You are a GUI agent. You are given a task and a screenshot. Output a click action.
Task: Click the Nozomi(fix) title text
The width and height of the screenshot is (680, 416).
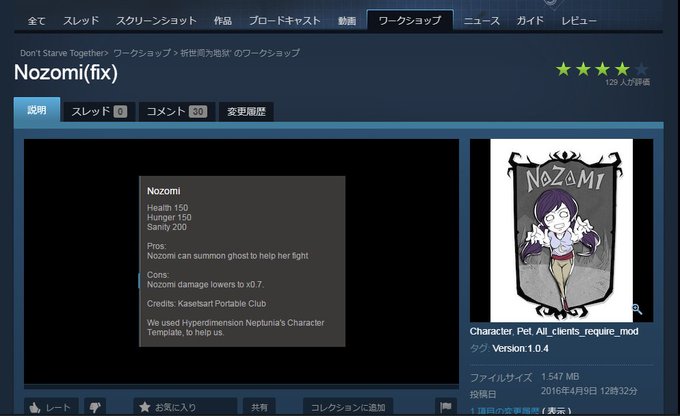[x=66, y=72]
